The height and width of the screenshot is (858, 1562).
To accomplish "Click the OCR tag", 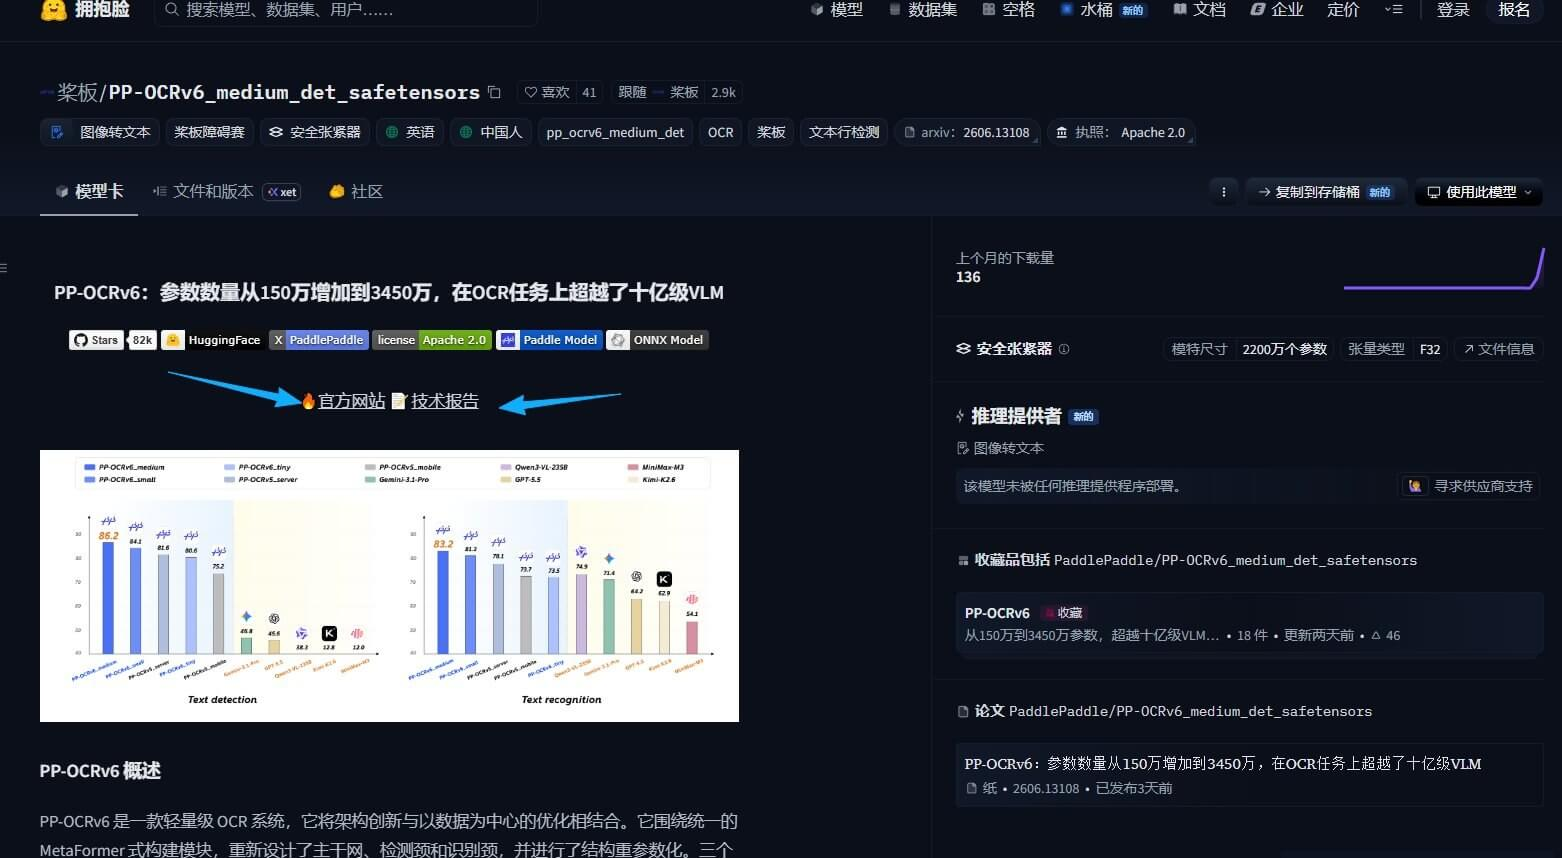I will [721, 132].
